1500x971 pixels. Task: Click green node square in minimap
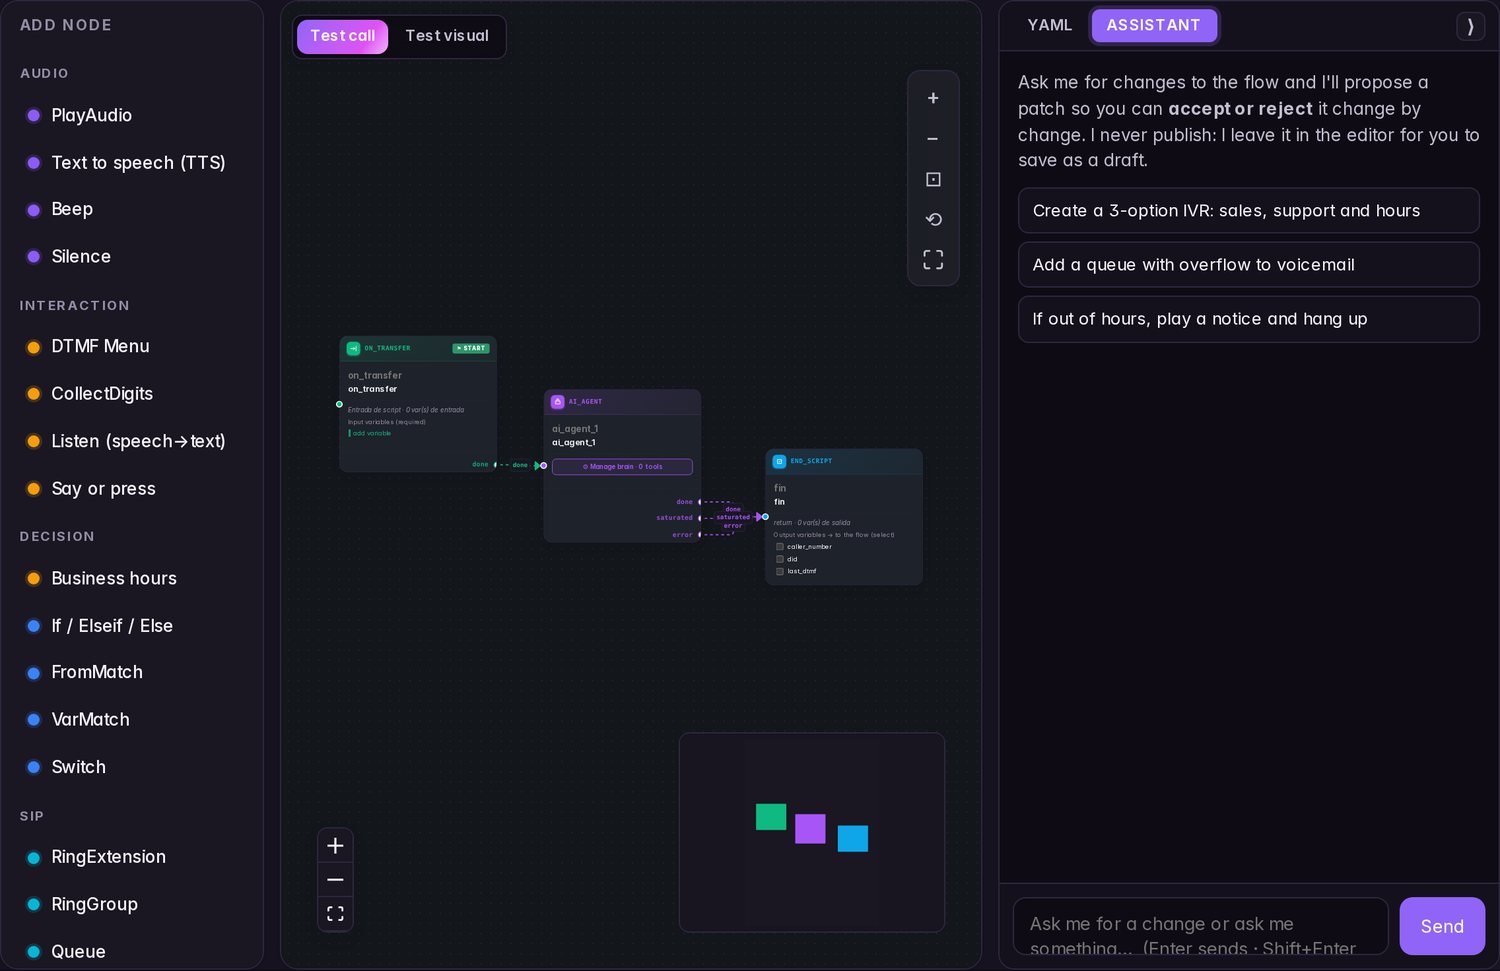point(771,817)
